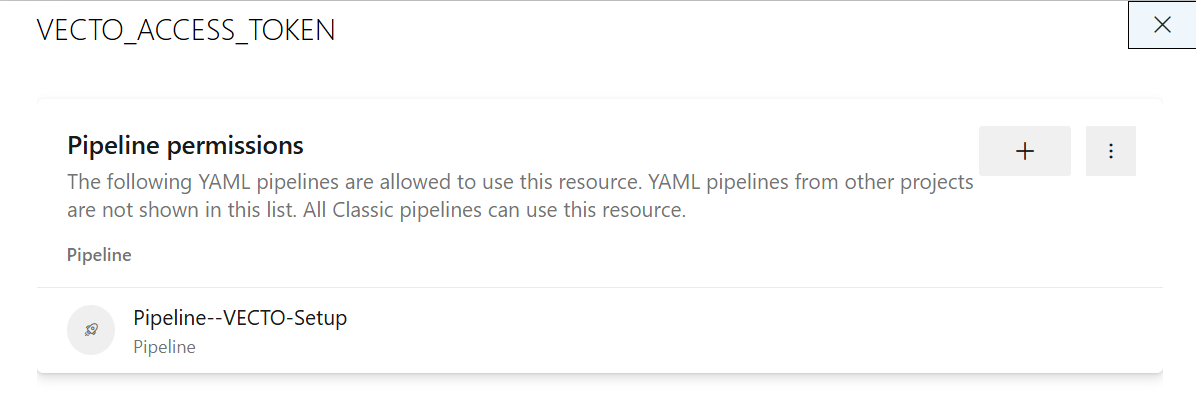Click the gray Pipeline subtitle under Pipeline--VECTO-Setup
Viewport: 1196px width, 412px height.
[164, 347]
